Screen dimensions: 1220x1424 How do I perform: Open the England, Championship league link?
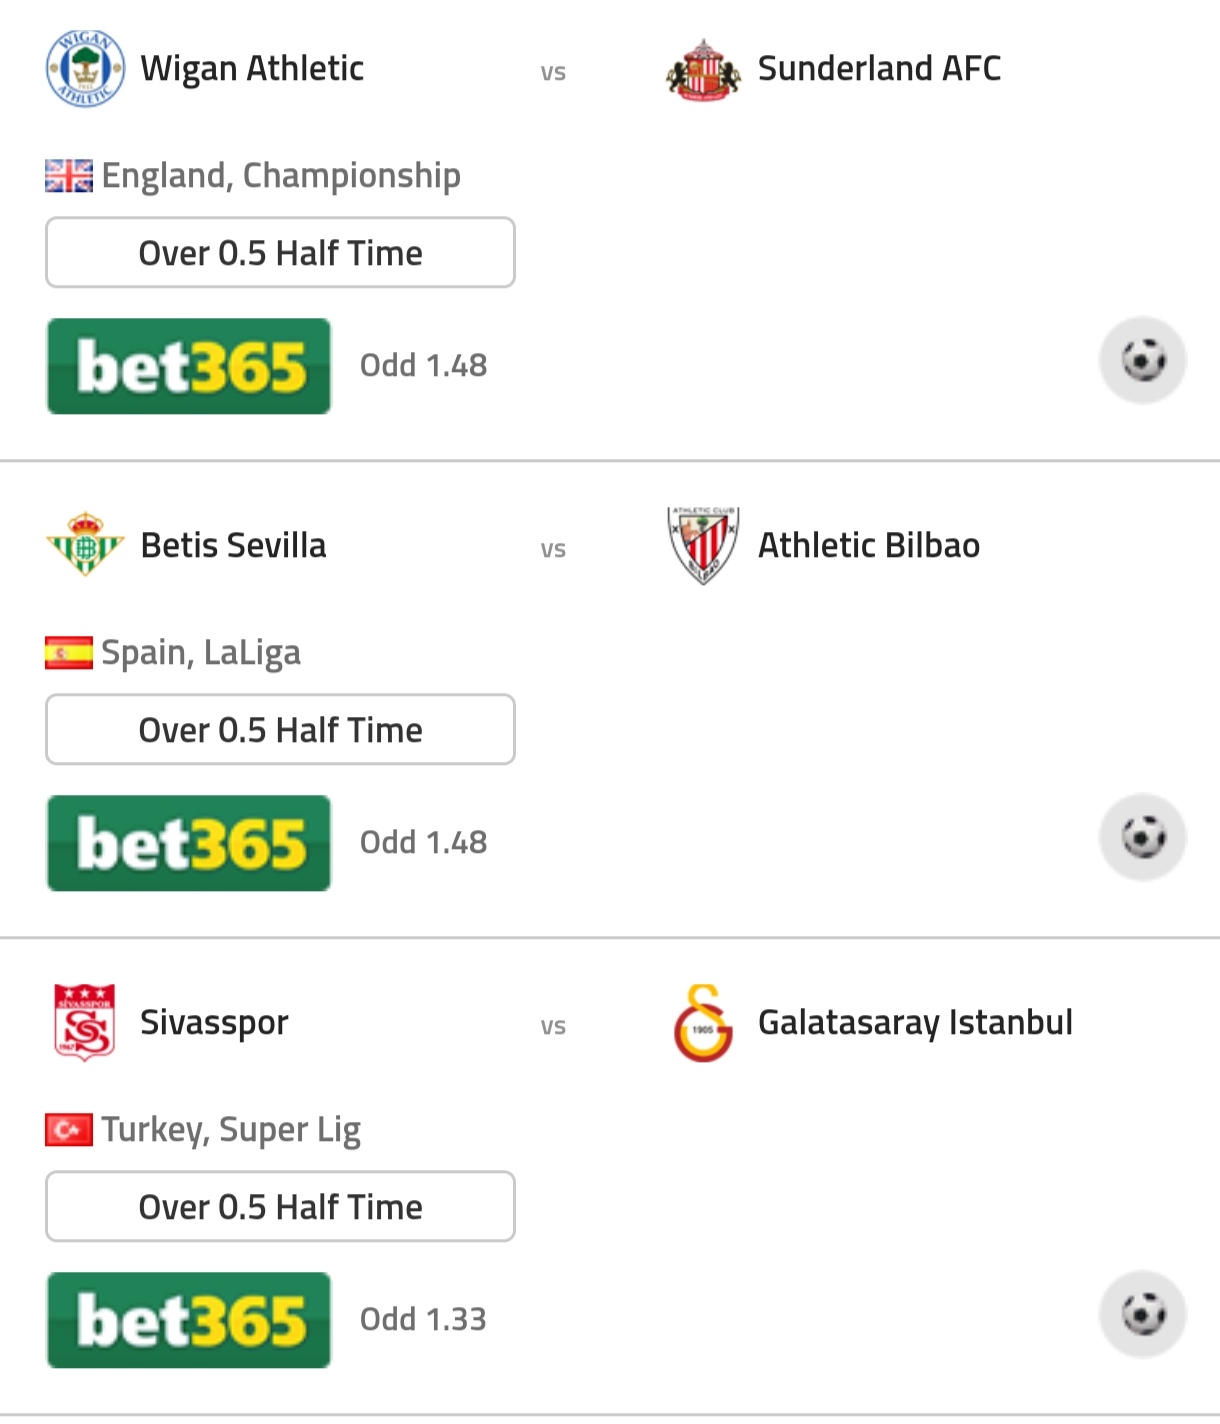[281, 176]
